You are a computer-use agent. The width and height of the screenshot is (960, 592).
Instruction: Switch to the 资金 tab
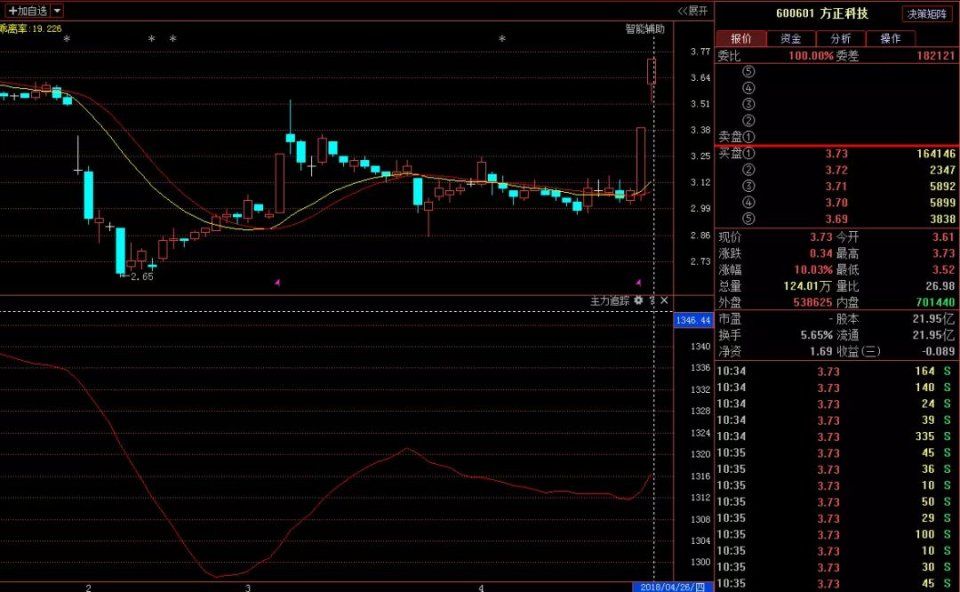[790, 38]
